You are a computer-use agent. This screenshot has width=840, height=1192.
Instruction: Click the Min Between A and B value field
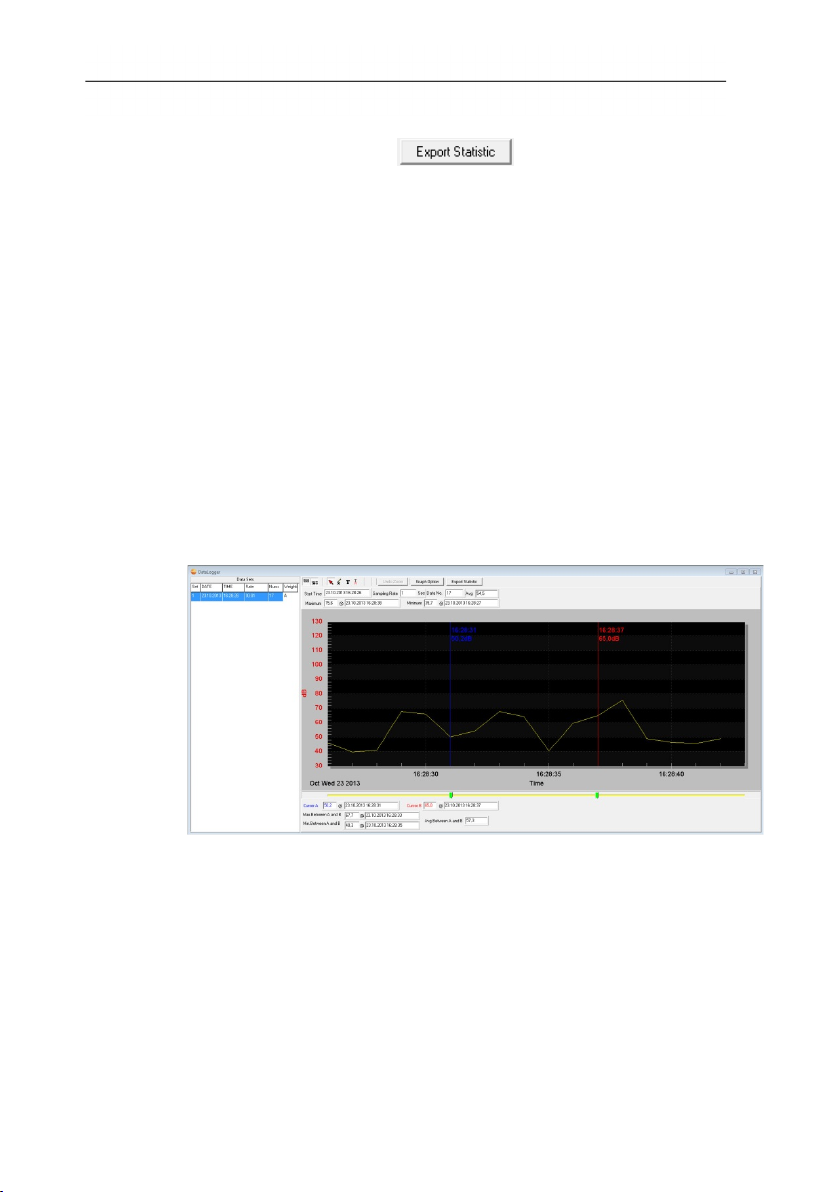pos(352,825)
